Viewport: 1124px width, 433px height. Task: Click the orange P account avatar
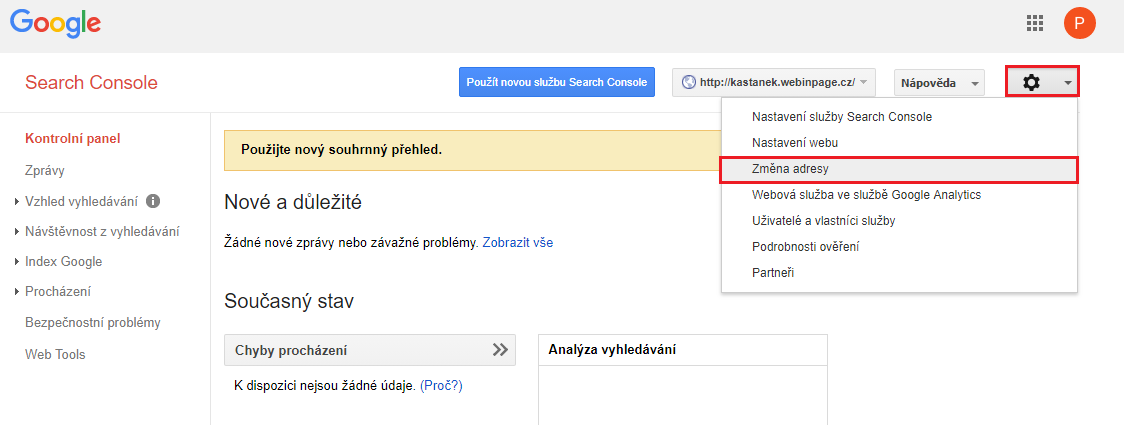[1079, 22]
